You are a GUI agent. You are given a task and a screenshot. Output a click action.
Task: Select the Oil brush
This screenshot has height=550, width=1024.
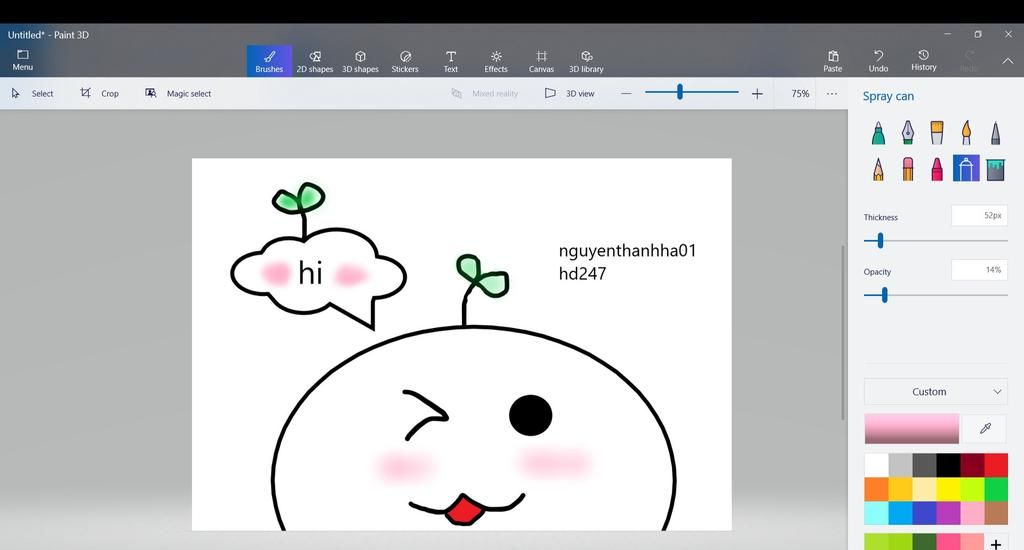[936, 133]
